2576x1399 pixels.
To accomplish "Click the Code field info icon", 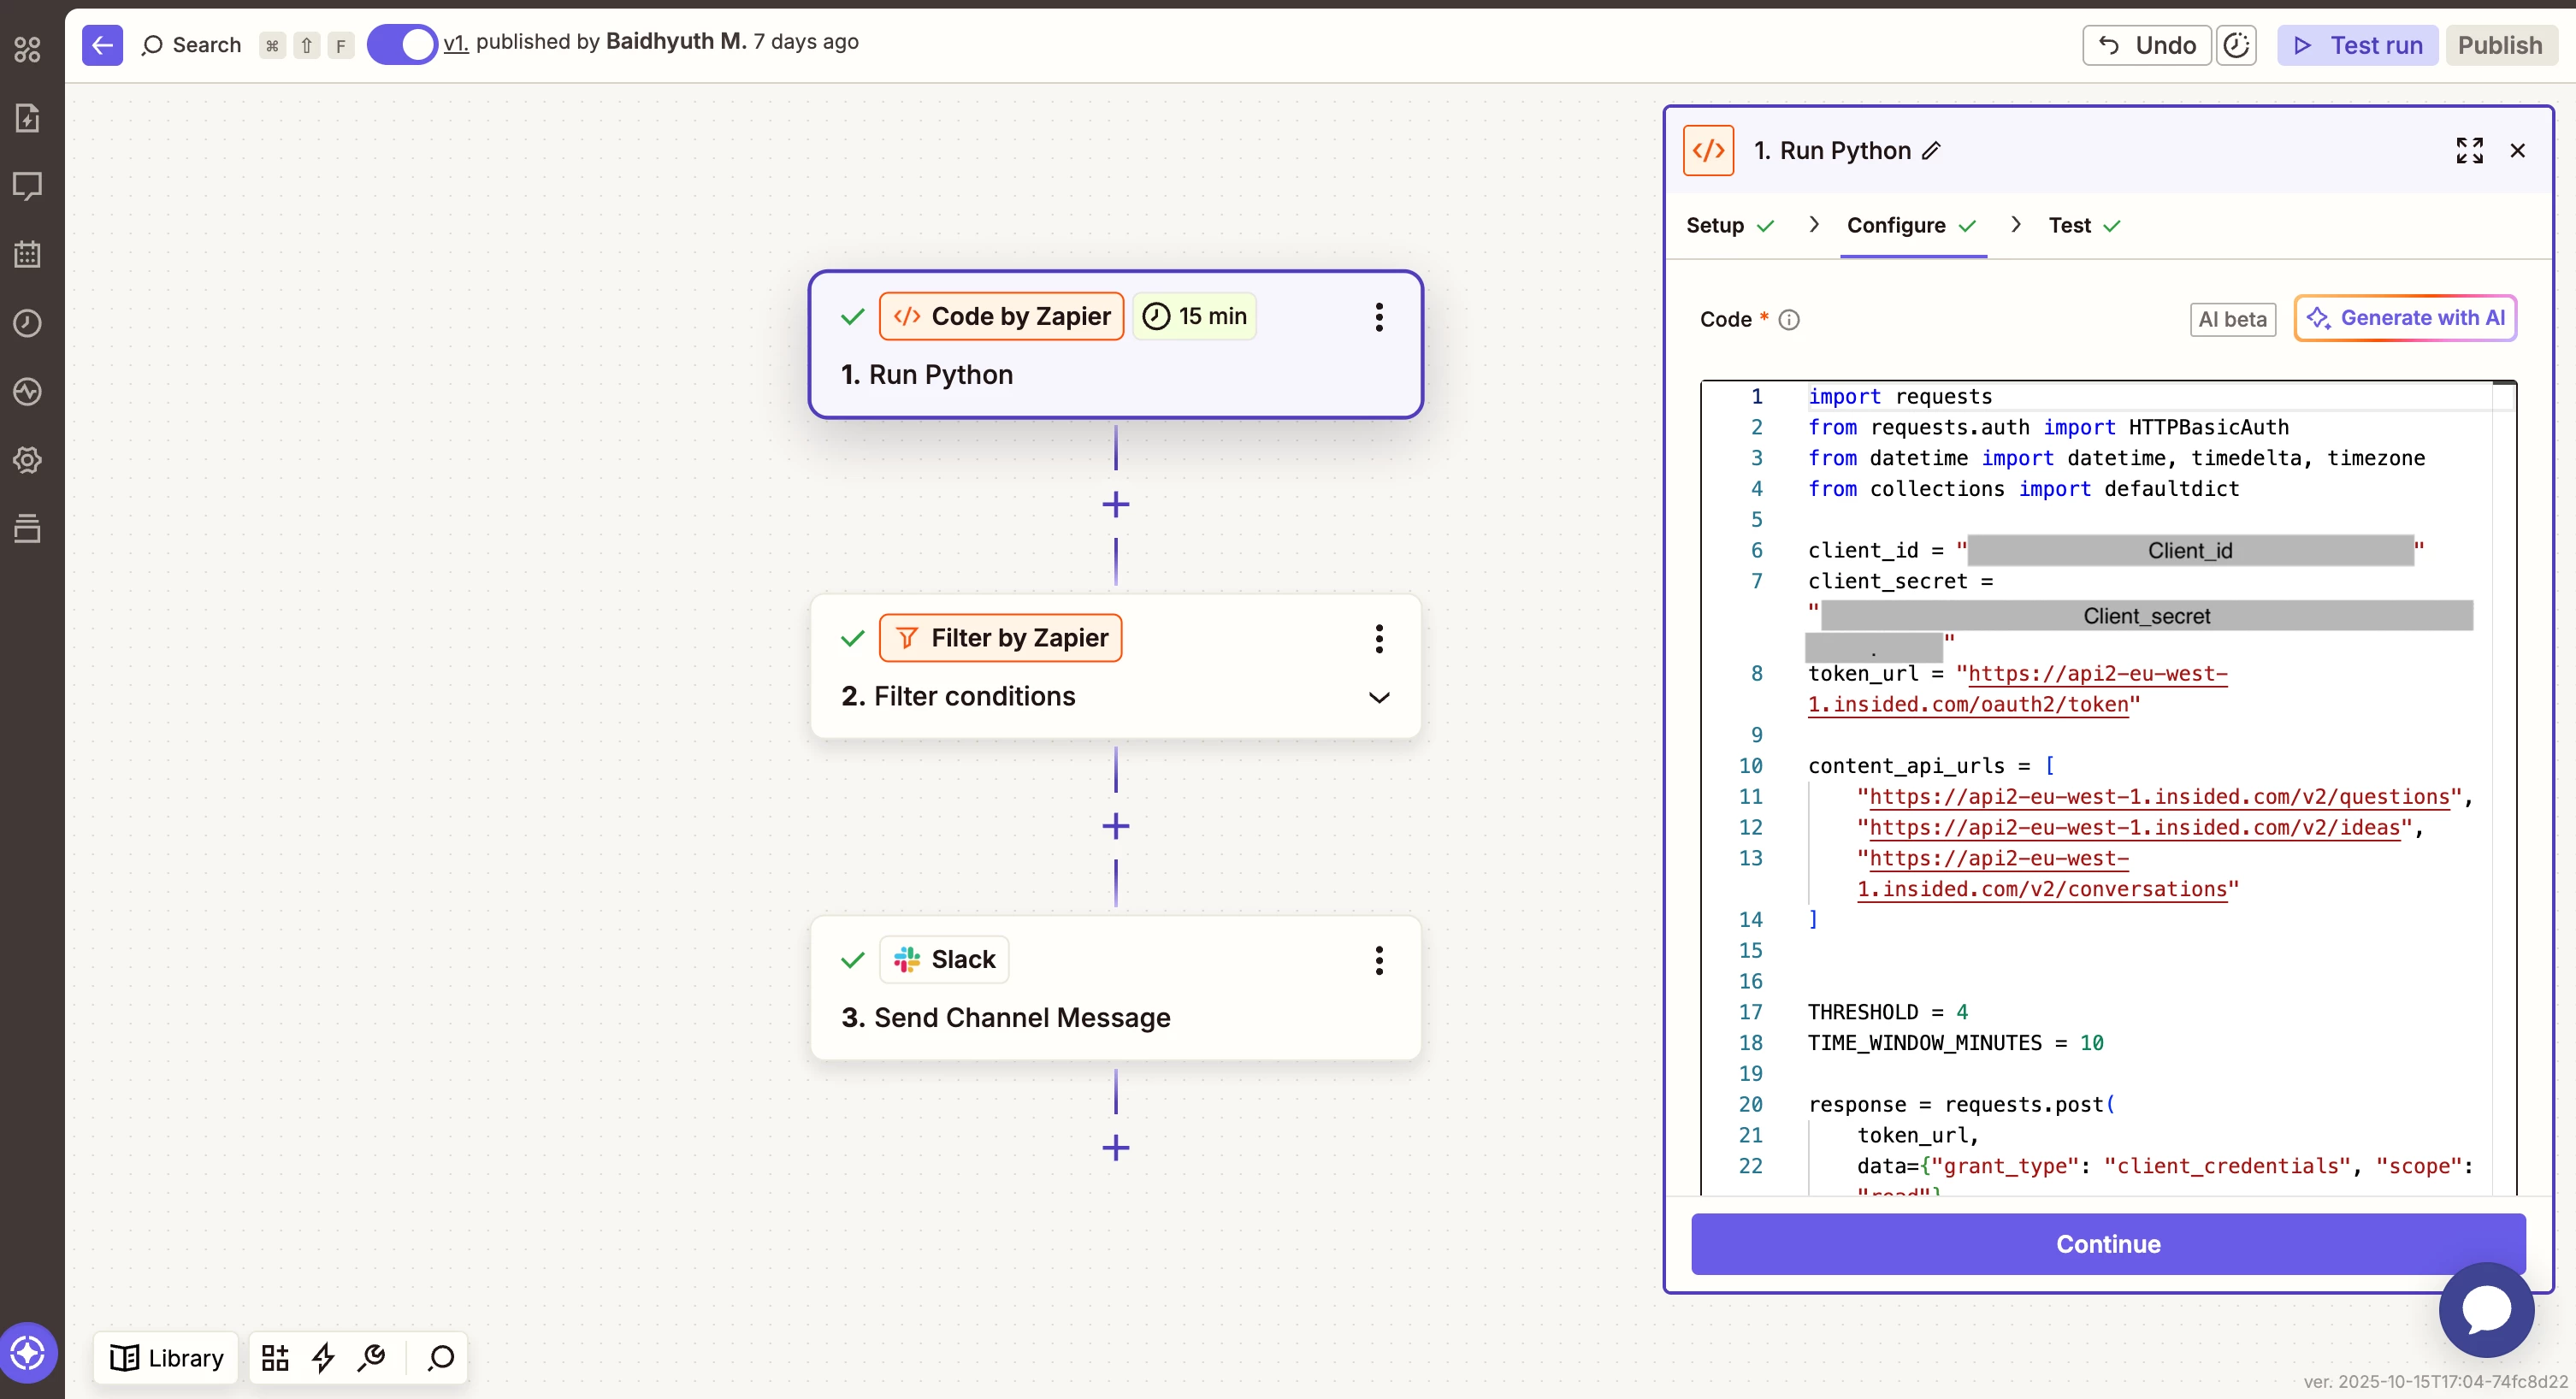I will 1789,320.
